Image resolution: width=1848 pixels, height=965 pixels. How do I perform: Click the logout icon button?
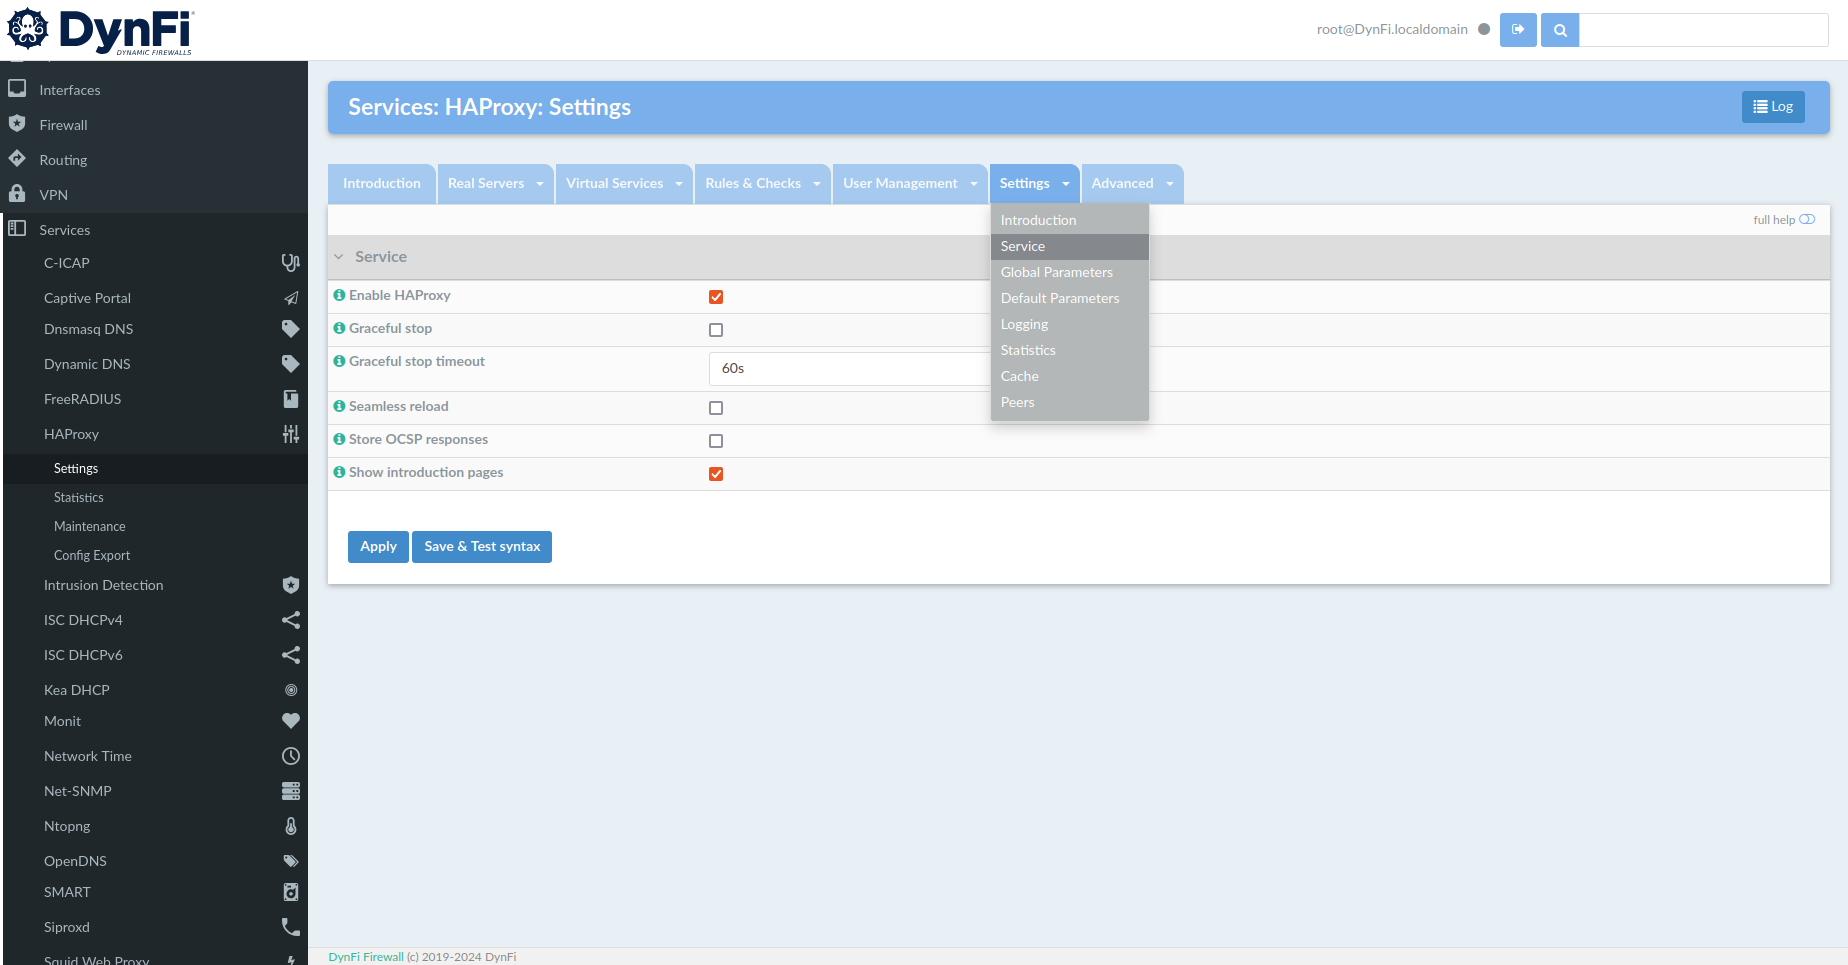click(x=1518, y=30)
